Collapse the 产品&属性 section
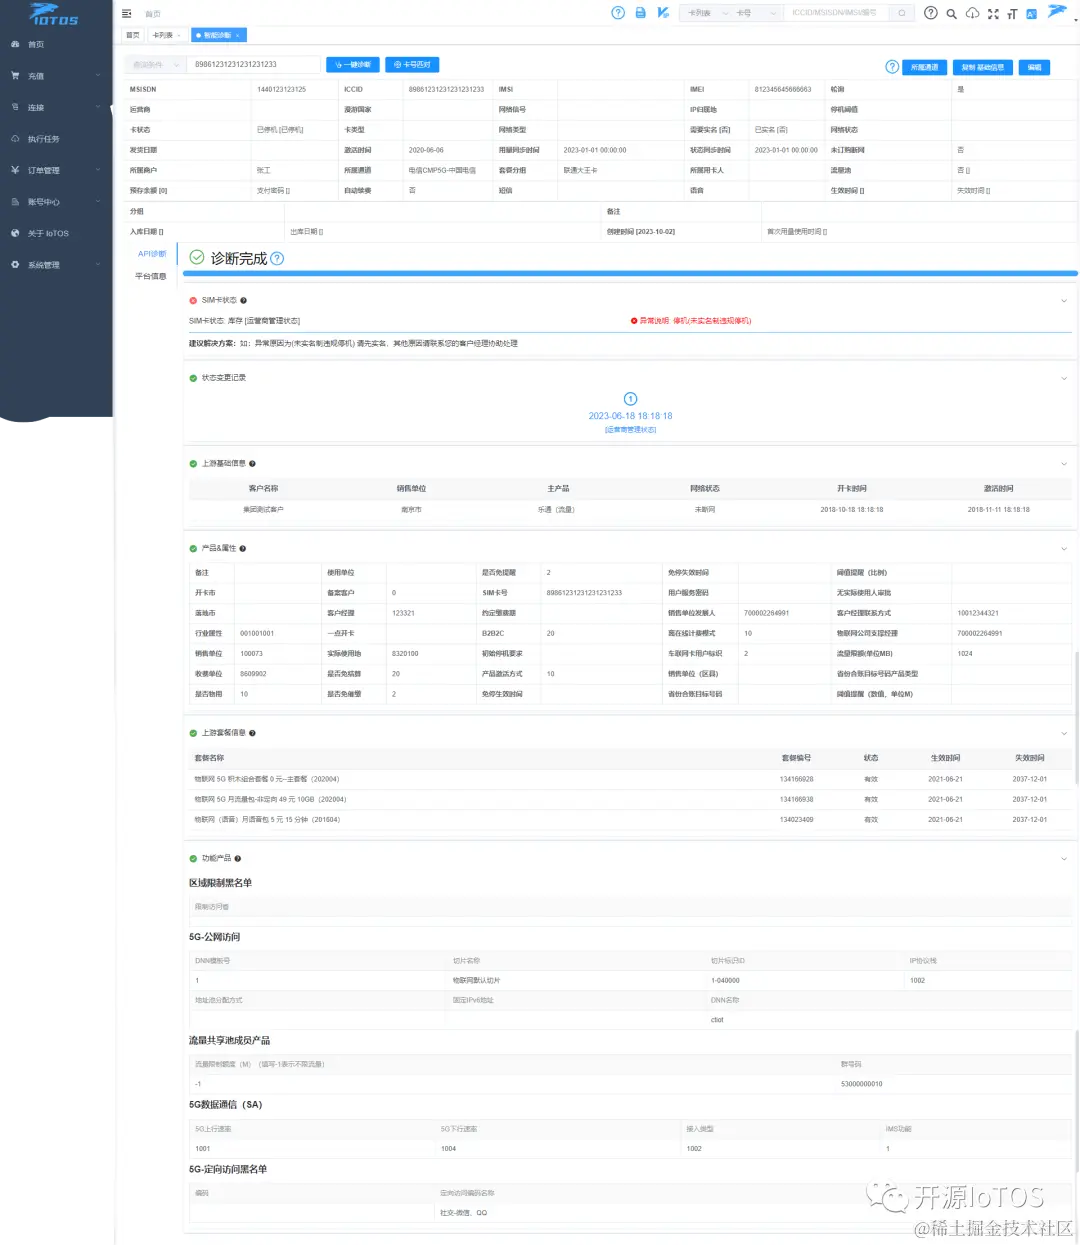This screenshot has height=1245, width=1080. (x=1063, y=548)
